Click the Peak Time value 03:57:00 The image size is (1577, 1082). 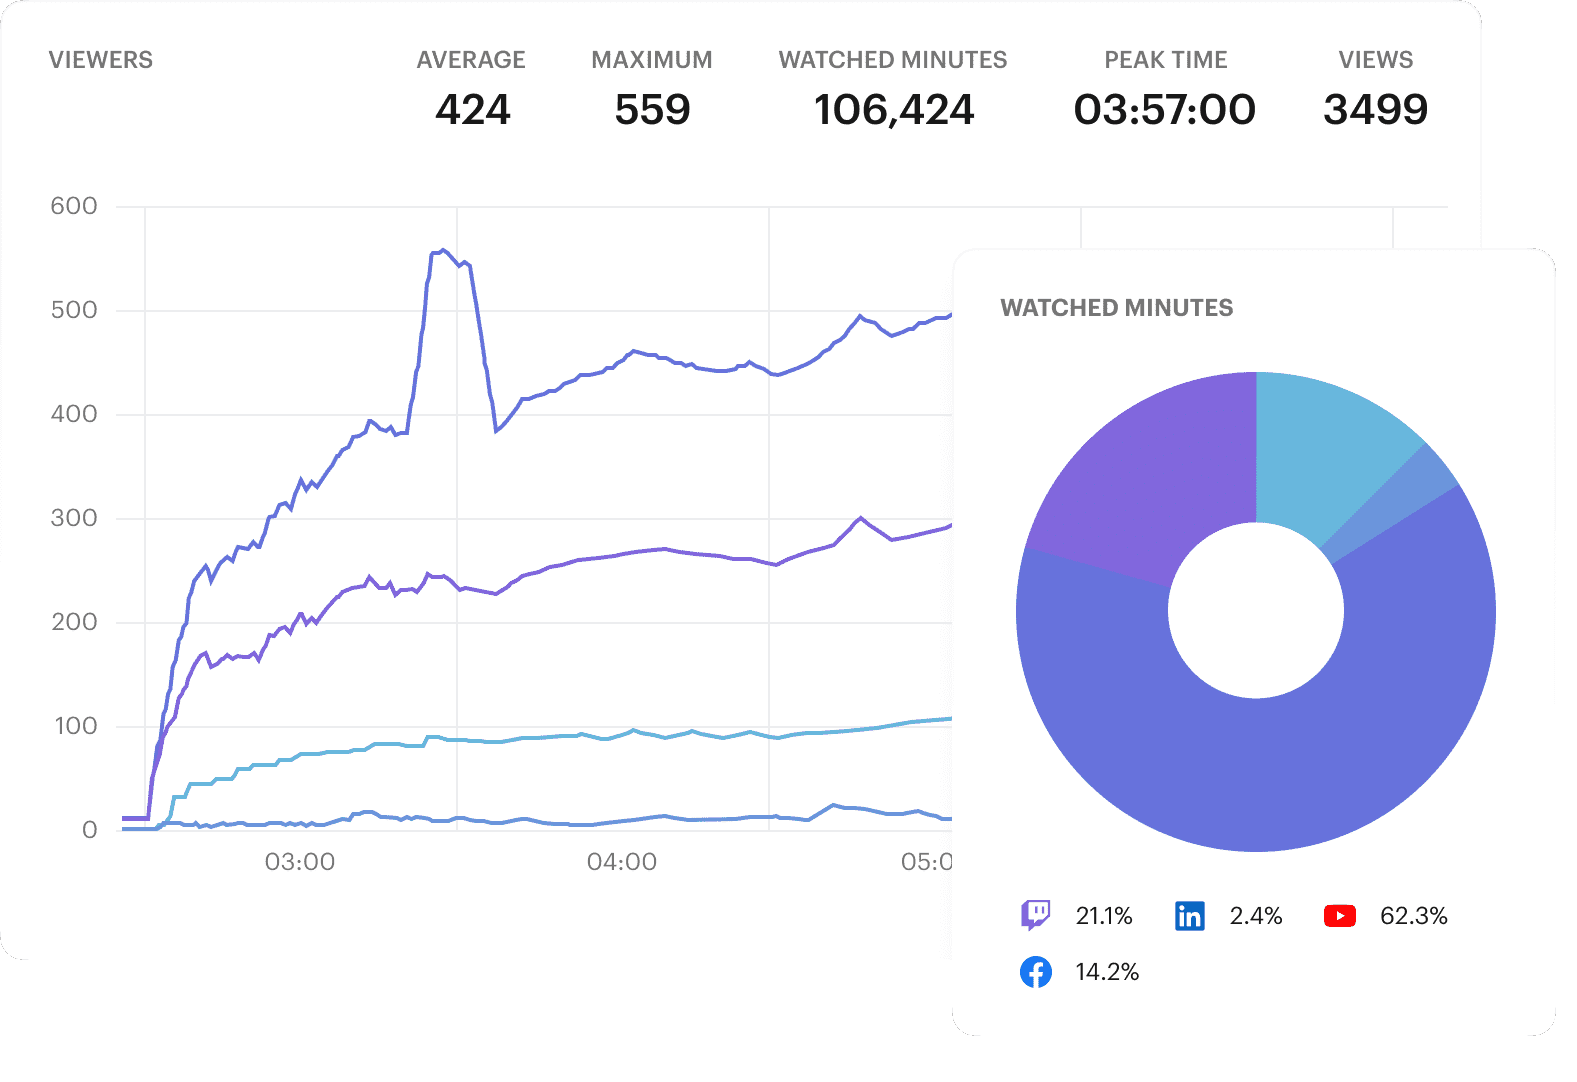pyautogui.click(x=1165, y=109)
